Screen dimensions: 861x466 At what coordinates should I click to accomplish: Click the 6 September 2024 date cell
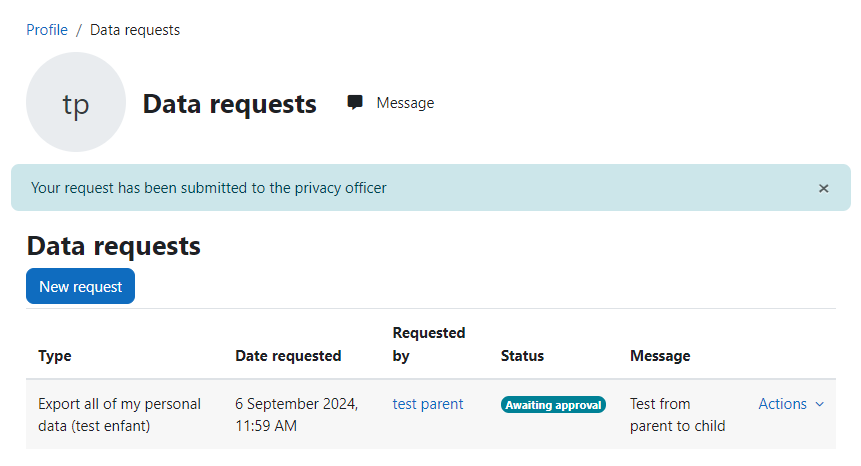click(x=297, y=414)
